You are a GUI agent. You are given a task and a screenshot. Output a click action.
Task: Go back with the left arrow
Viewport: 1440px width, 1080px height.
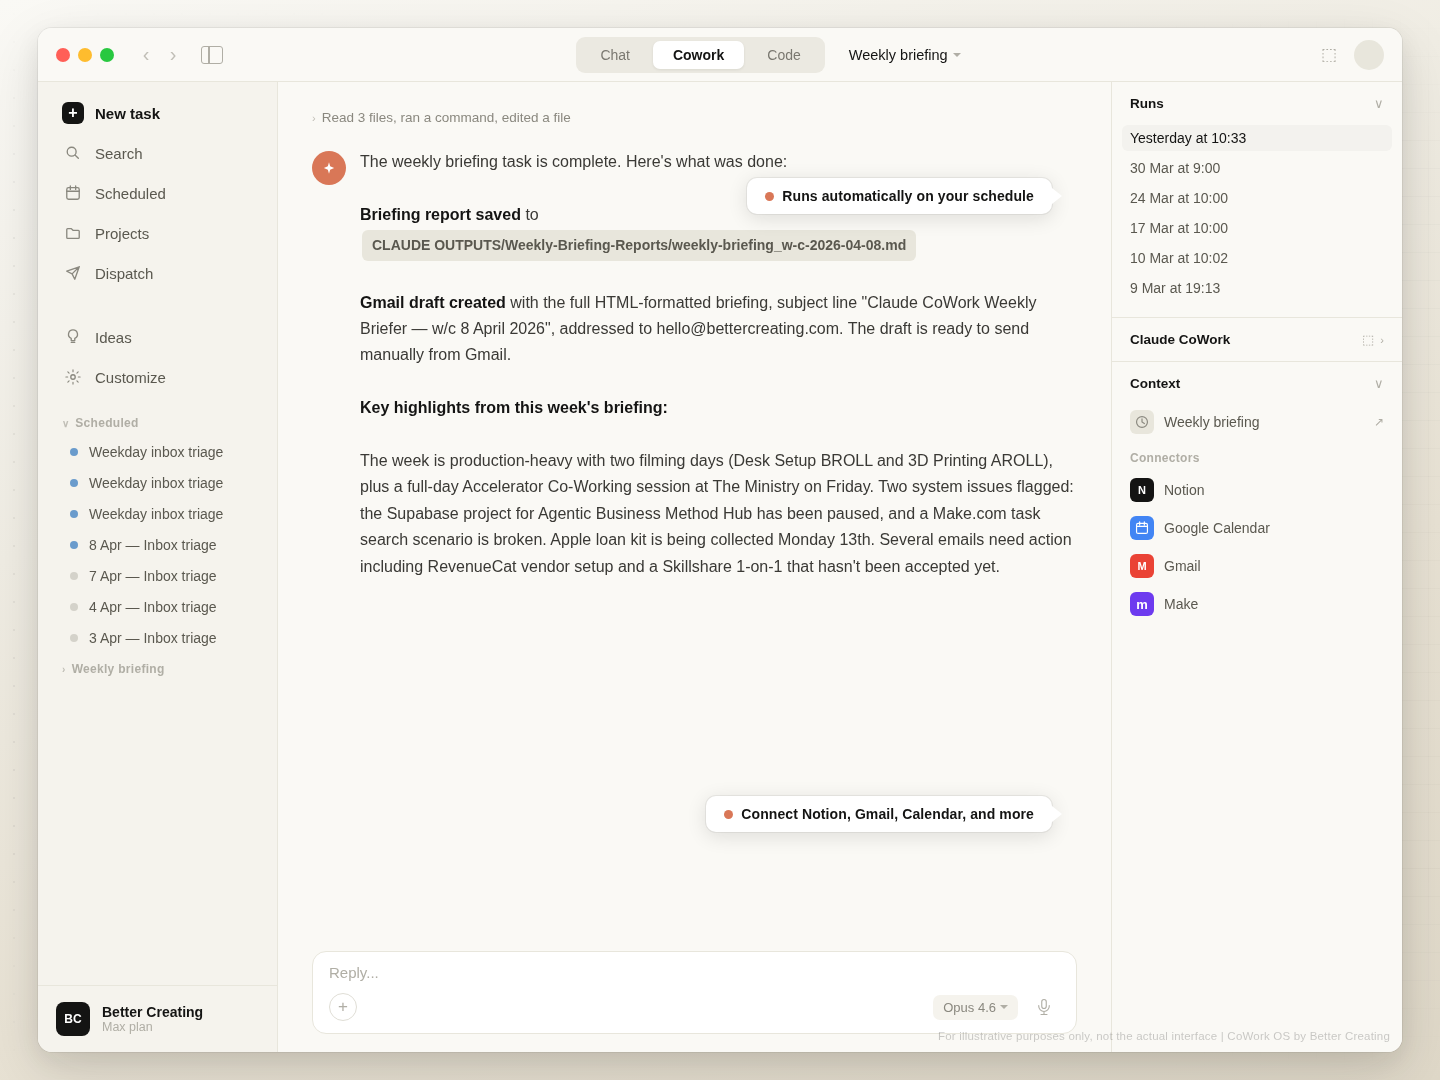pyautogui.click(x=146, y=55)
